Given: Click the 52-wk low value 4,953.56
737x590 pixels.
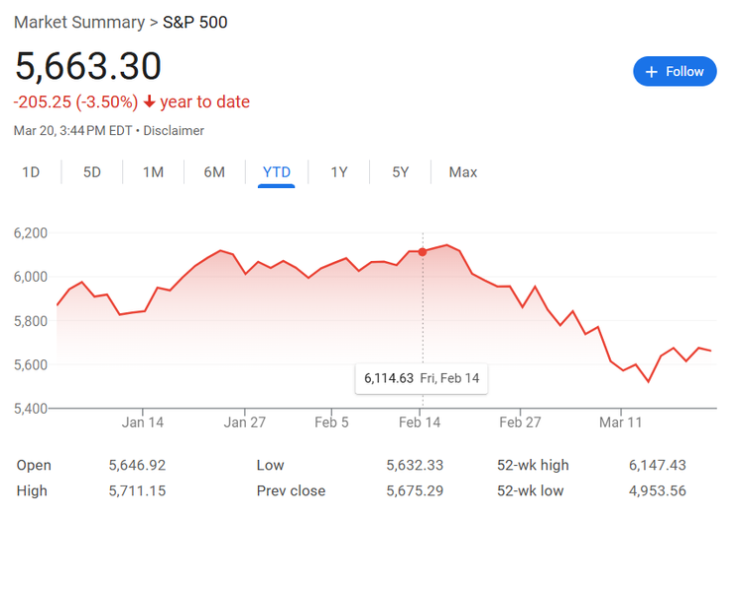Looking at the screenshot, I should 658,491.
